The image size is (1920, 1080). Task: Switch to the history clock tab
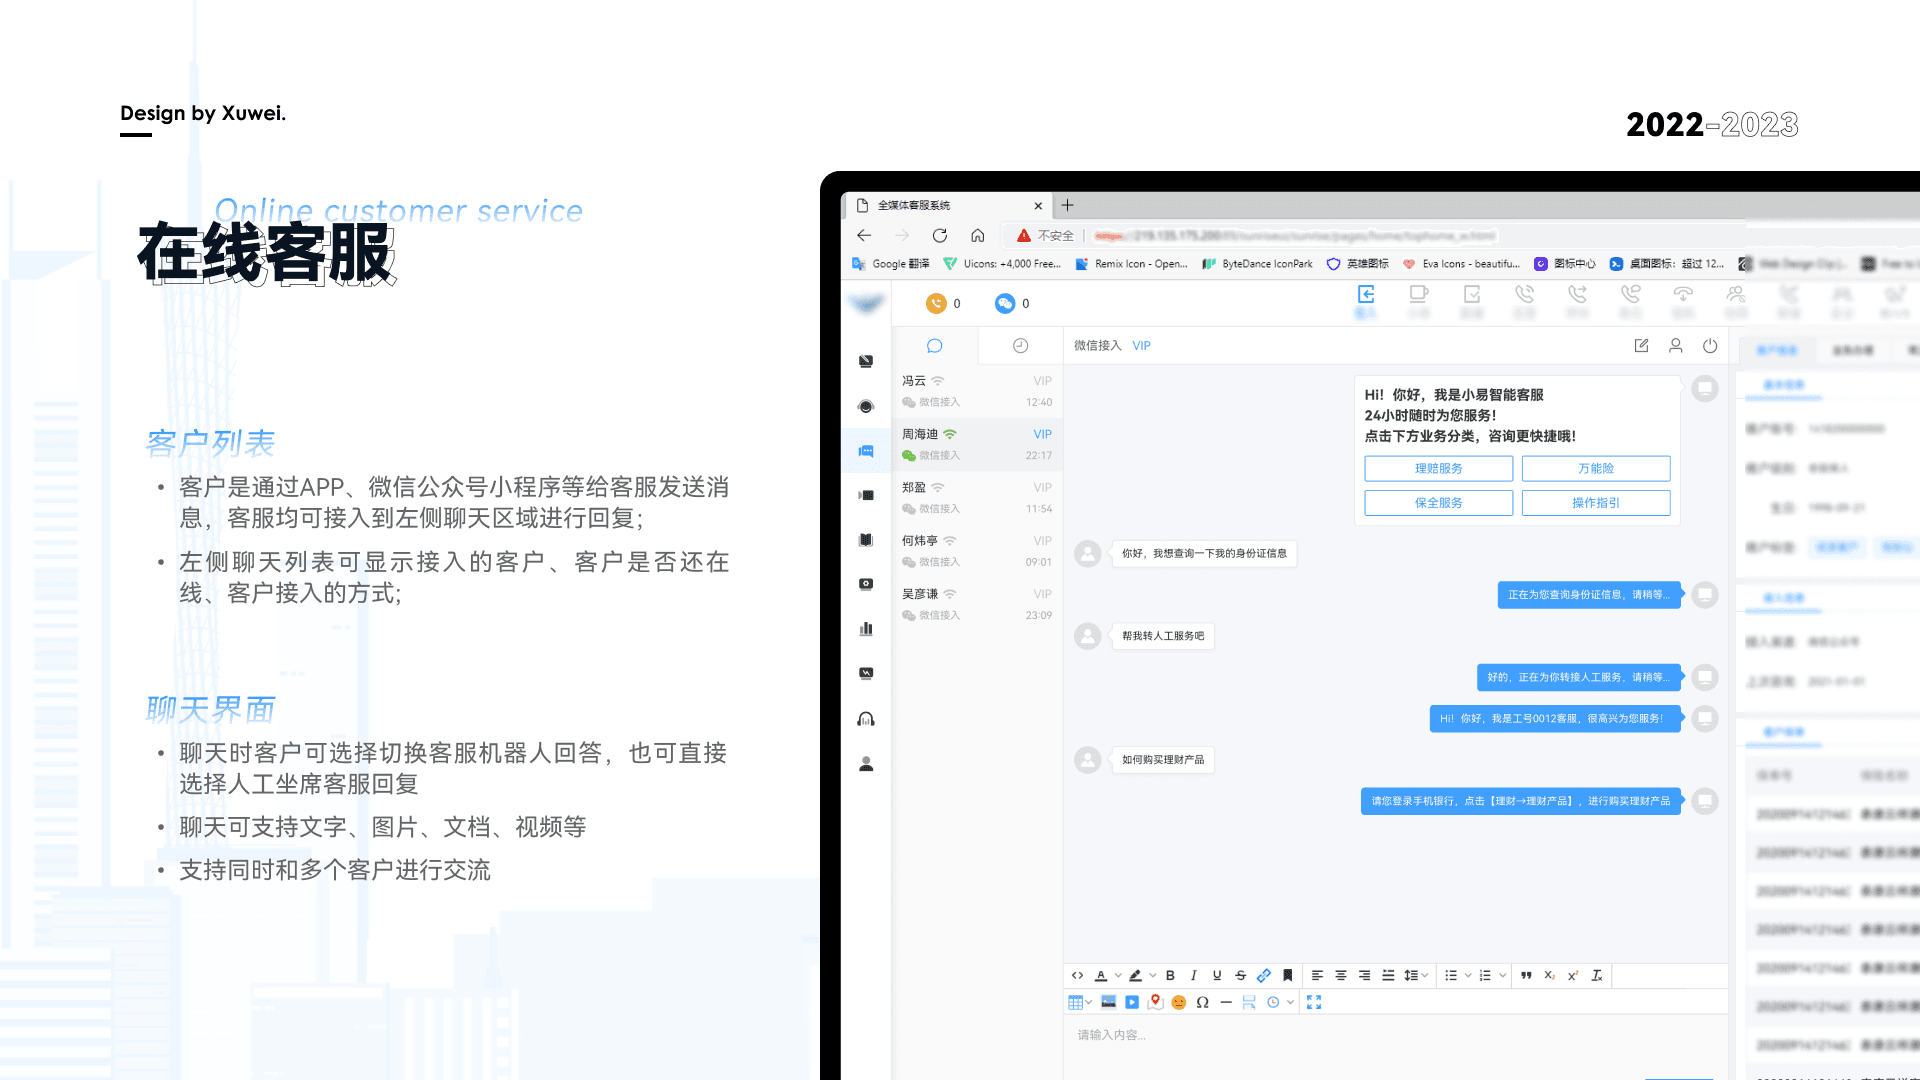(x=1020, y=346)
